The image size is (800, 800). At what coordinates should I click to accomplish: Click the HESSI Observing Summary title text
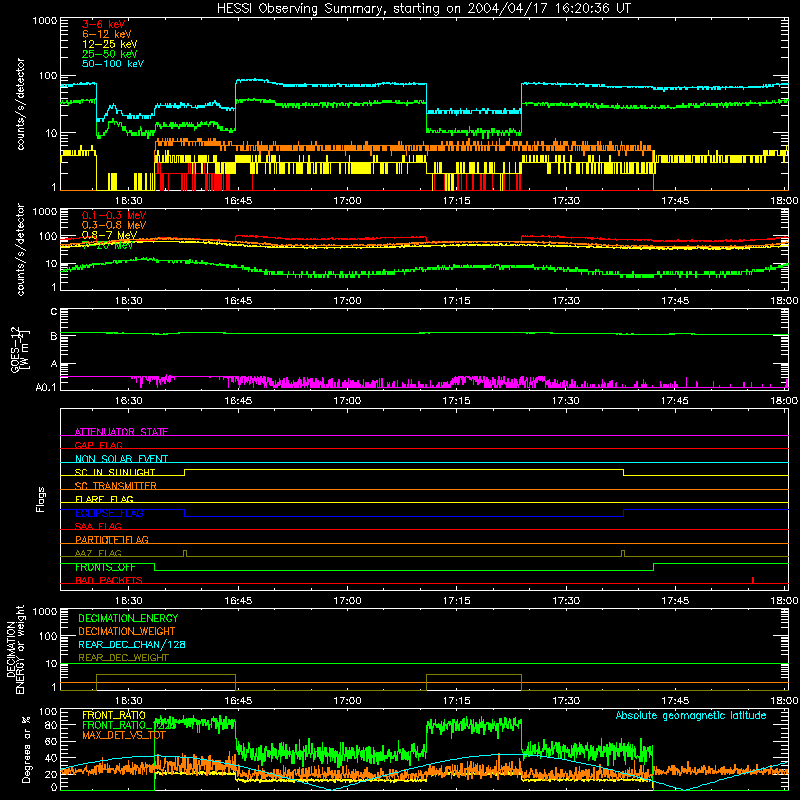423,8
